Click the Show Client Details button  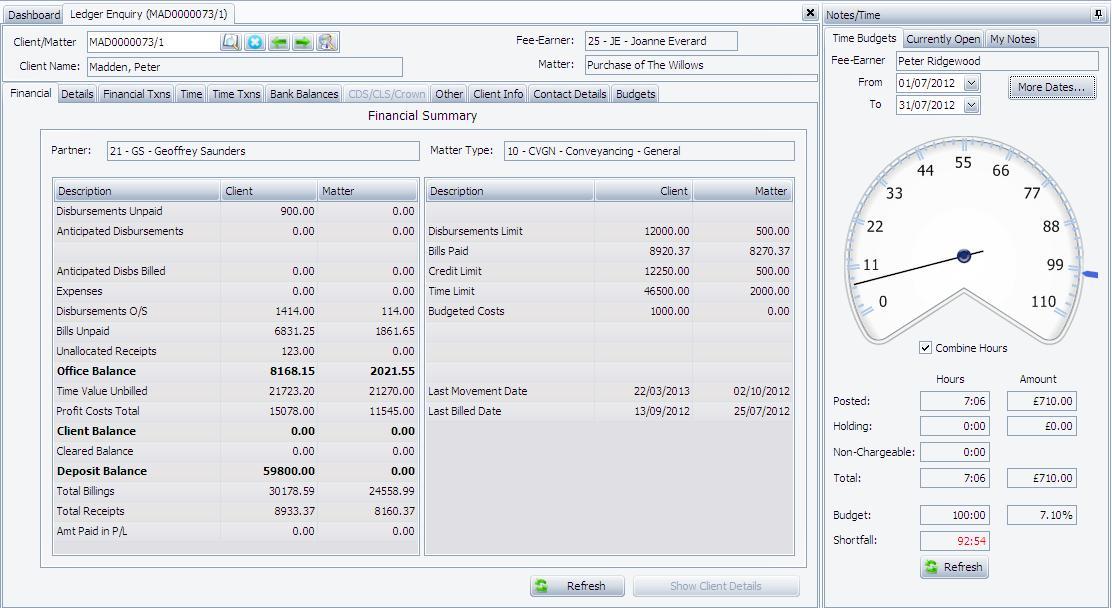(716, 586)
